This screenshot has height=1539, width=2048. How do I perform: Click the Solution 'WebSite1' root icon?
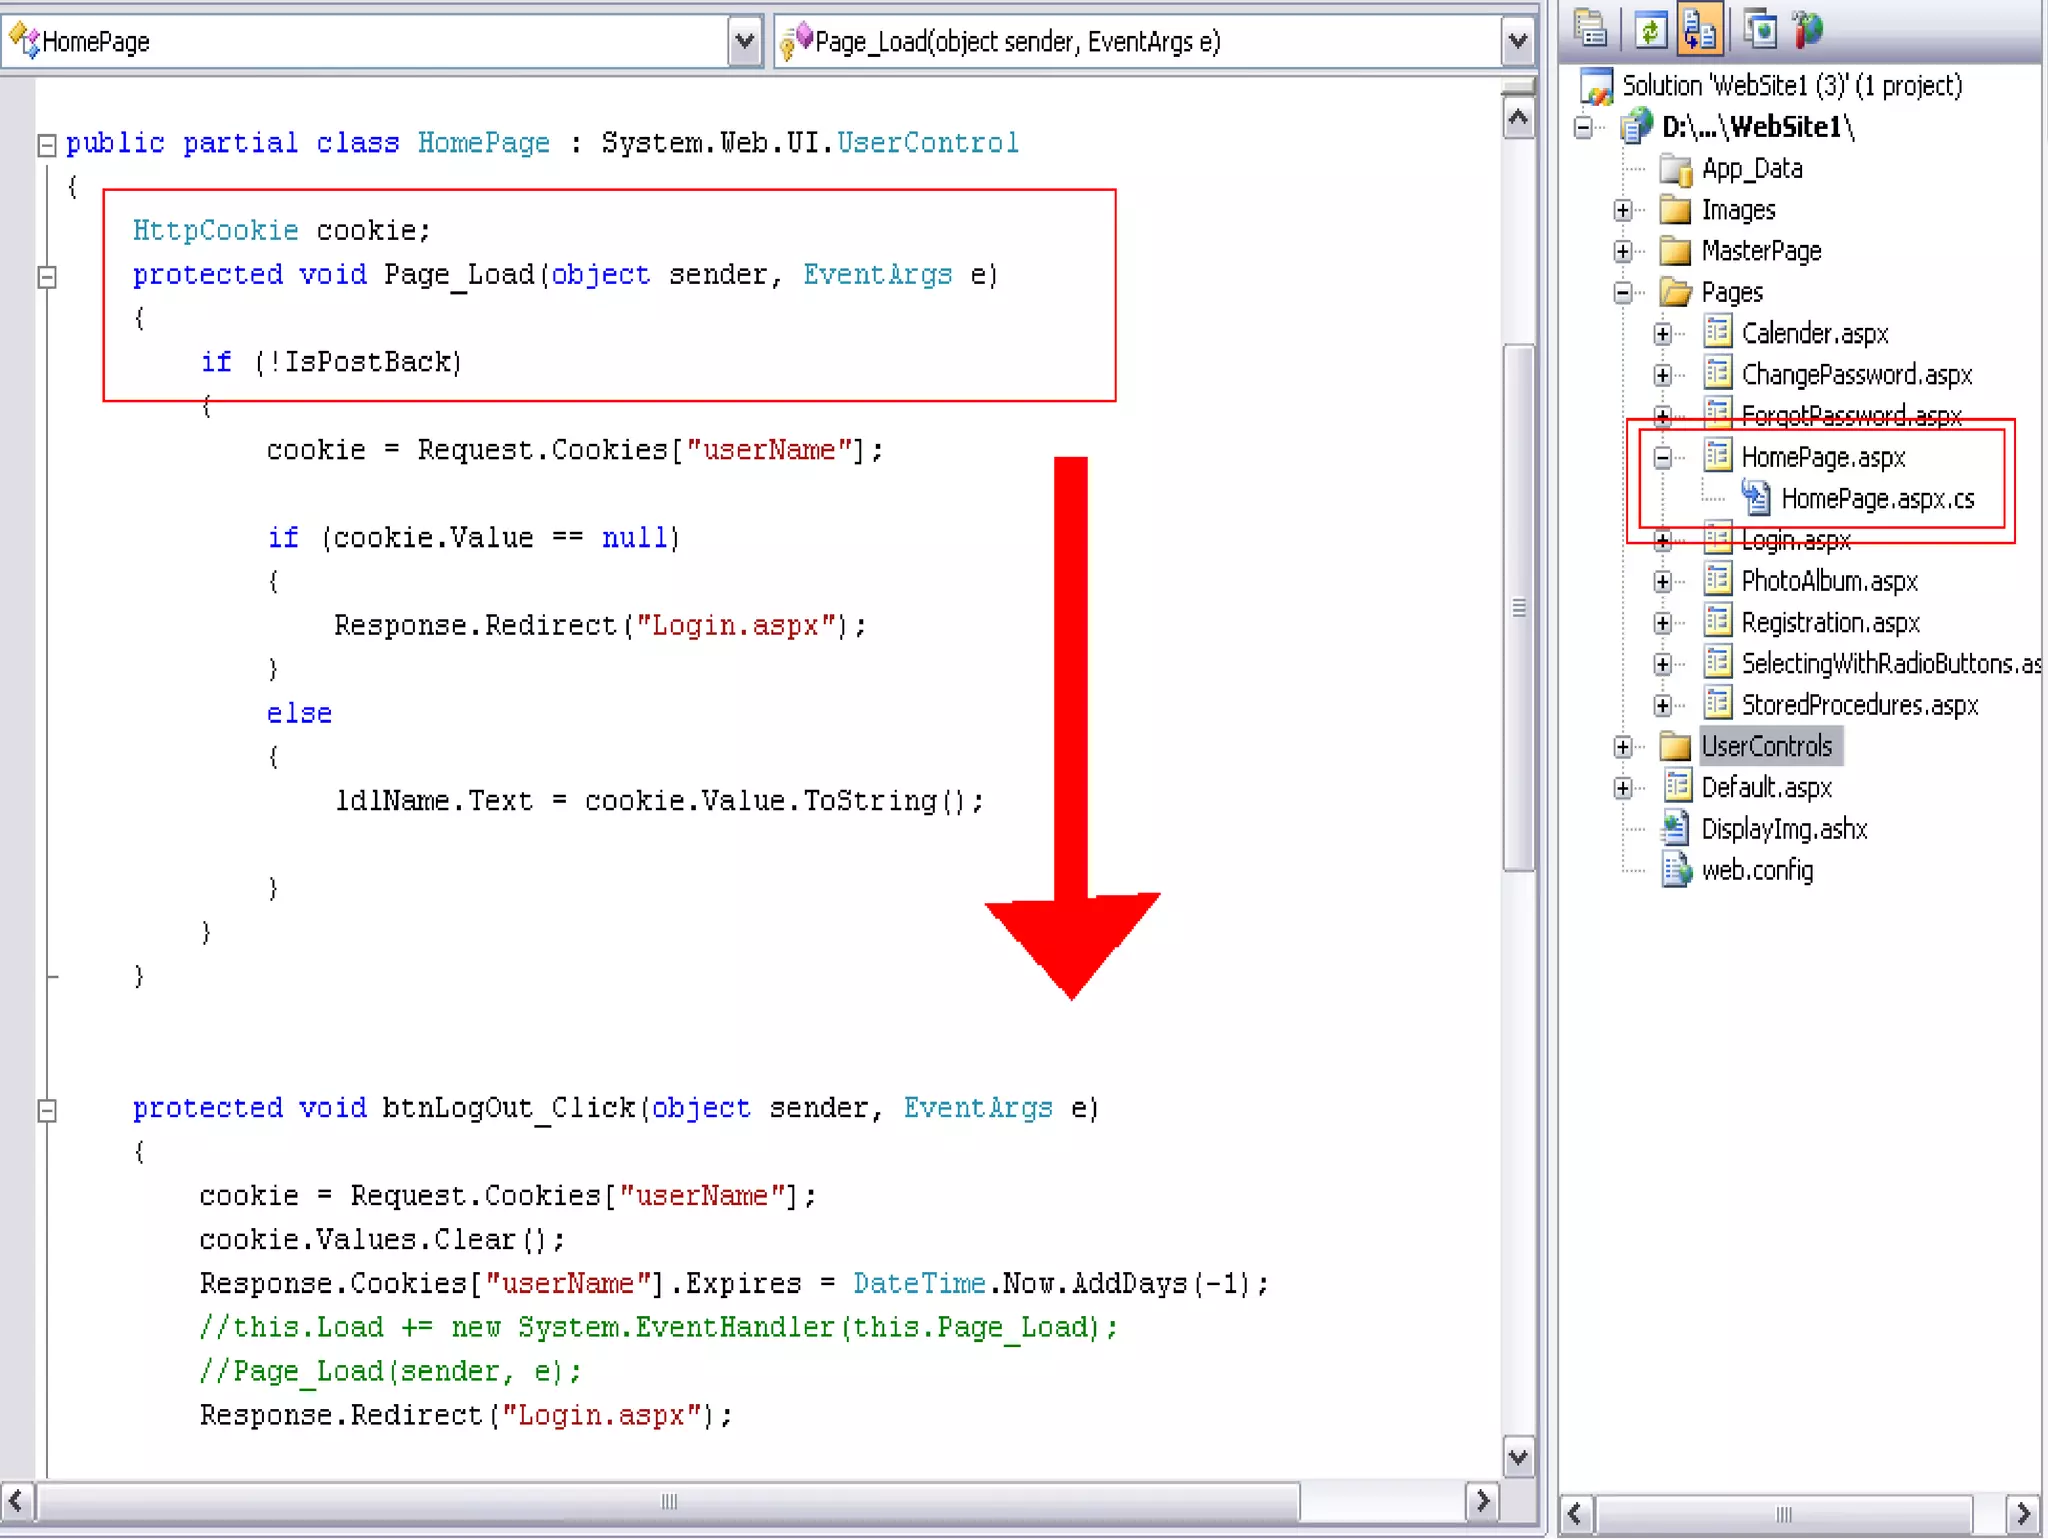click(1596, 87)
